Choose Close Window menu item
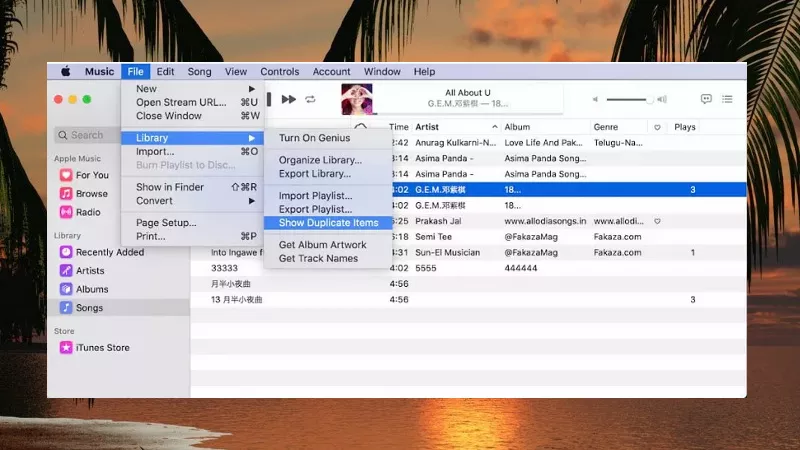Viewport: 800px width, 450px height. (x=192, y=116)
